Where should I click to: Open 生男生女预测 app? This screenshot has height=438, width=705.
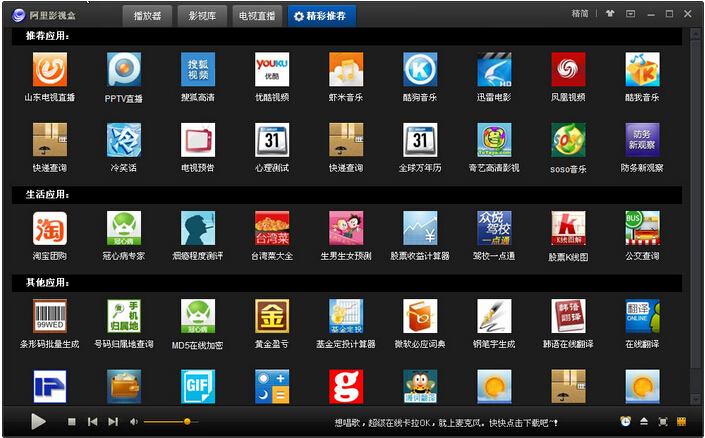tap(346, 228)
